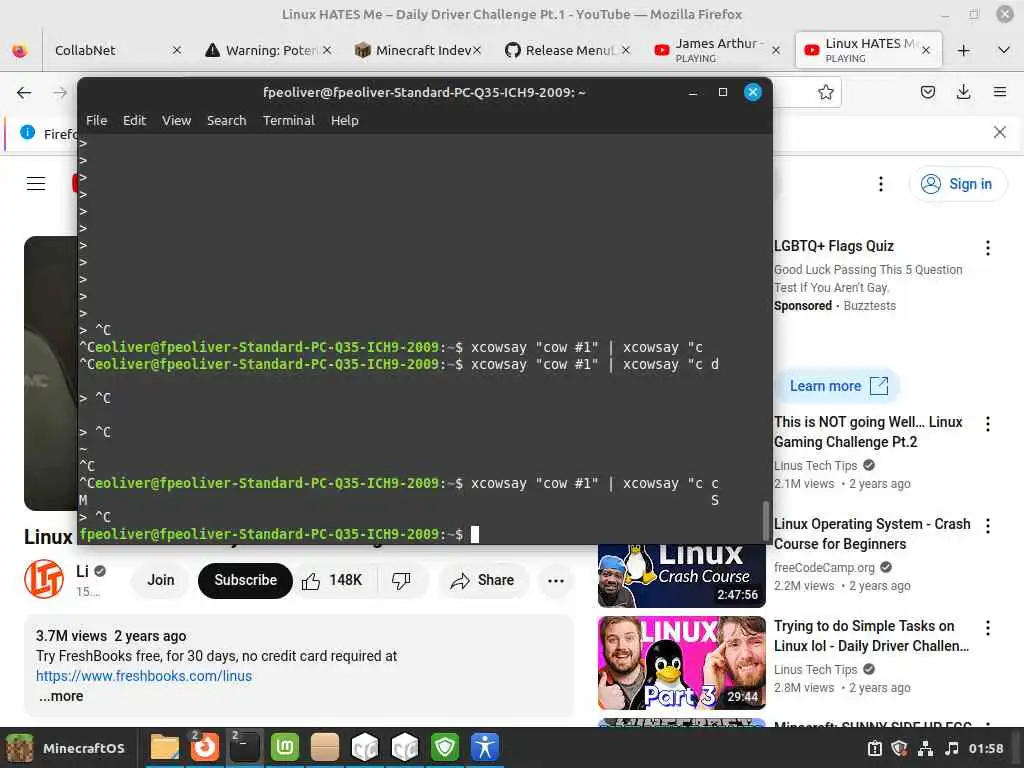The image size is (1024, 768).
Task: Open Linux Crash Course video thumbnail
Action: click(x=681, y=576)
